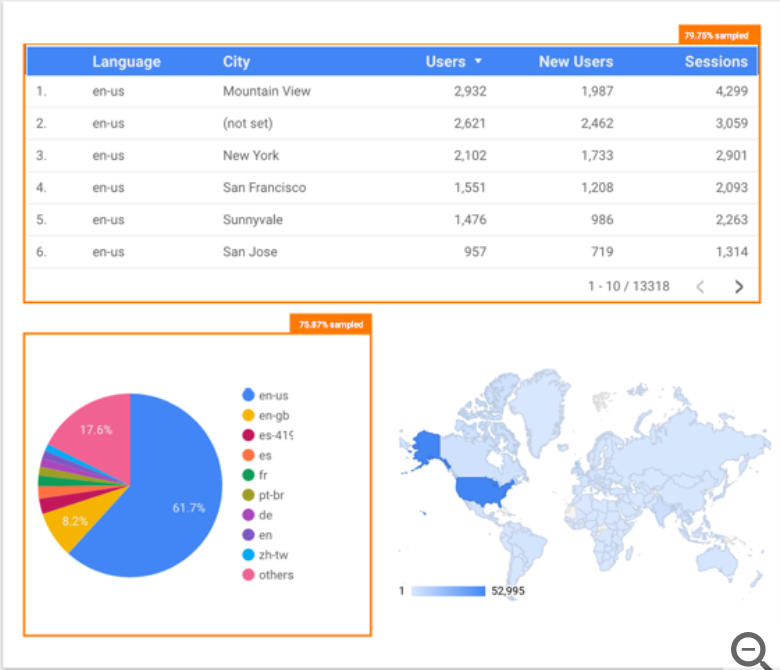Click the 79.75% sampled badge
The width and height of the screenshot is (780, 670).
715,35
